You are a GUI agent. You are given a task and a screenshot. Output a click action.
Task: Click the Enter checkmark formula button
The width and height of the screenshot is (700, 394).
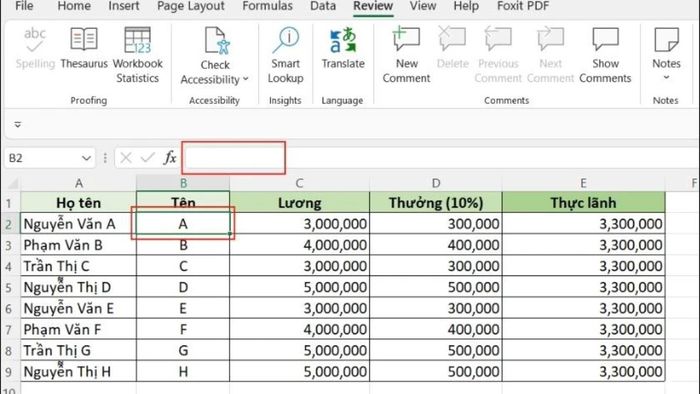coord(147,158)
